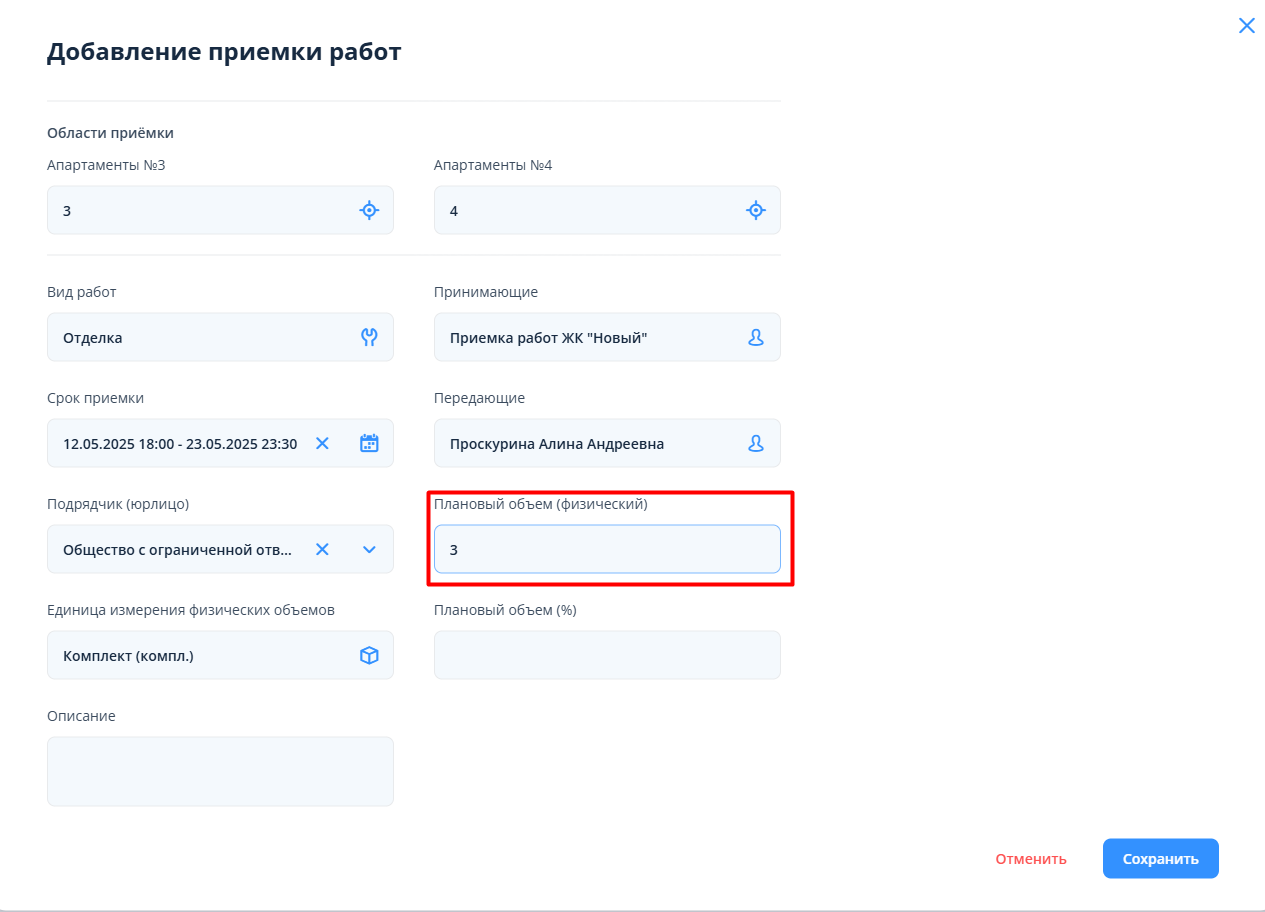Screen dimensions: 1265x912
Task: Click cube icon in Единица измерения field
Action: tap(369, 655)
